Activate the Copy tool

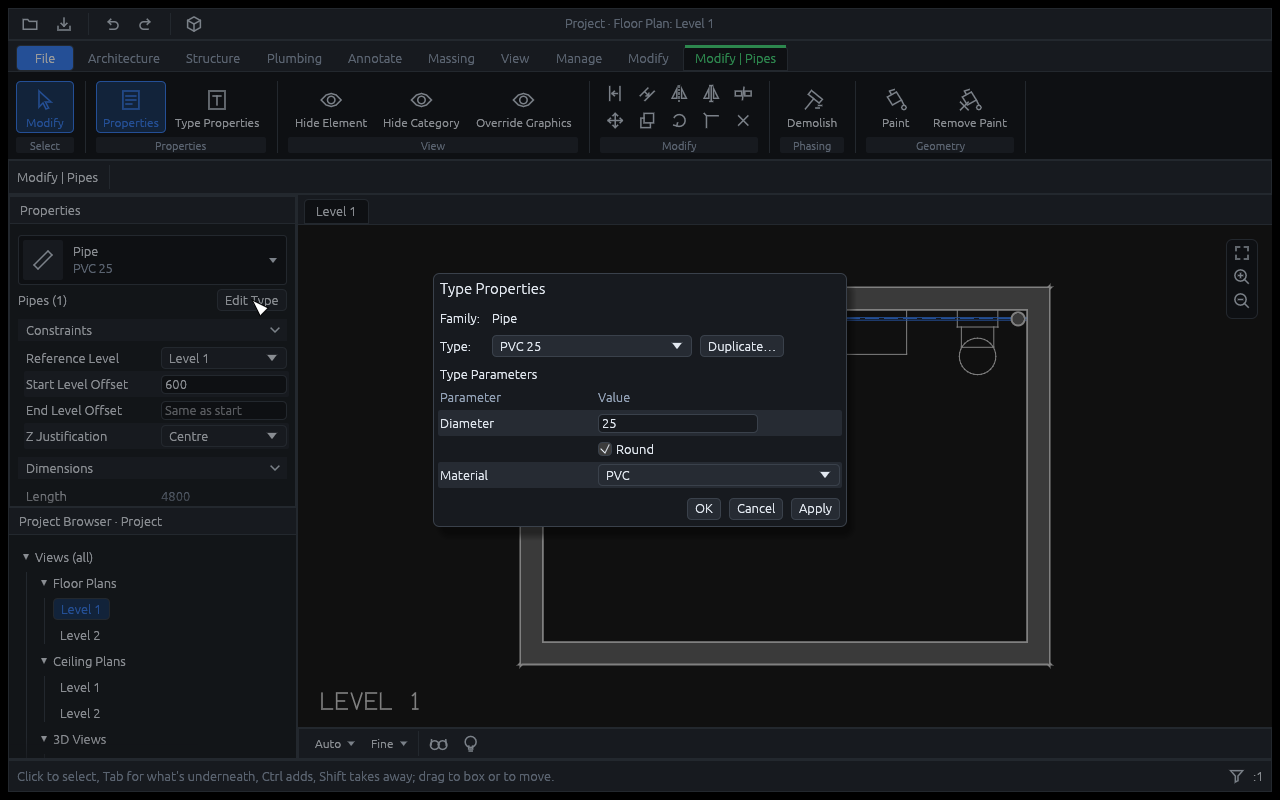647,120
